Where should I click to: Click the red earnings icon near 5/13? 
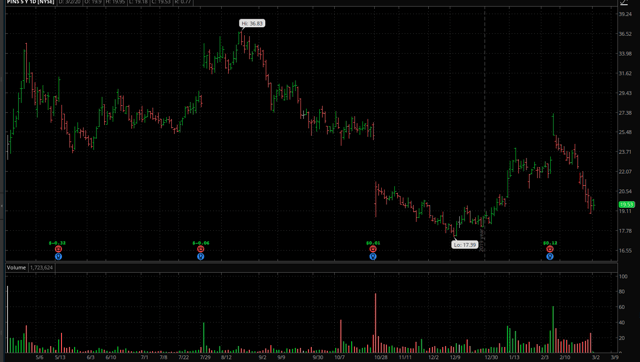tap(58, 249)
